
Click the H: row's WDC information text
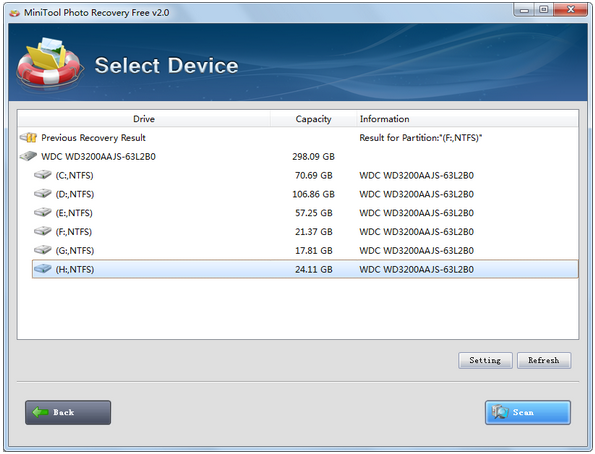(x=417, y=269)
